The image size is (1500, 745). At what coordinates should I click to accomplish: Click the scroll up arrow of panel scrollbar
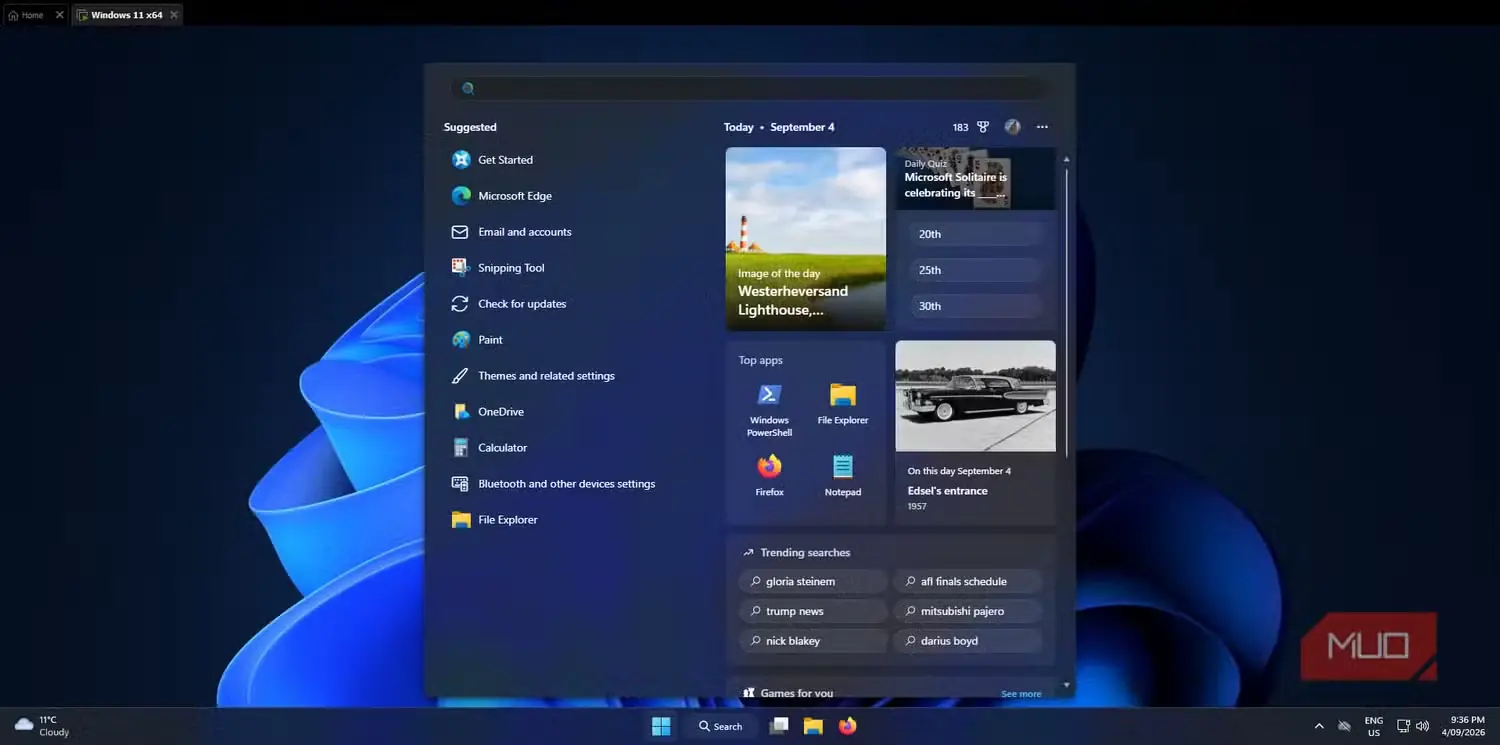(x=1066, y=159)
